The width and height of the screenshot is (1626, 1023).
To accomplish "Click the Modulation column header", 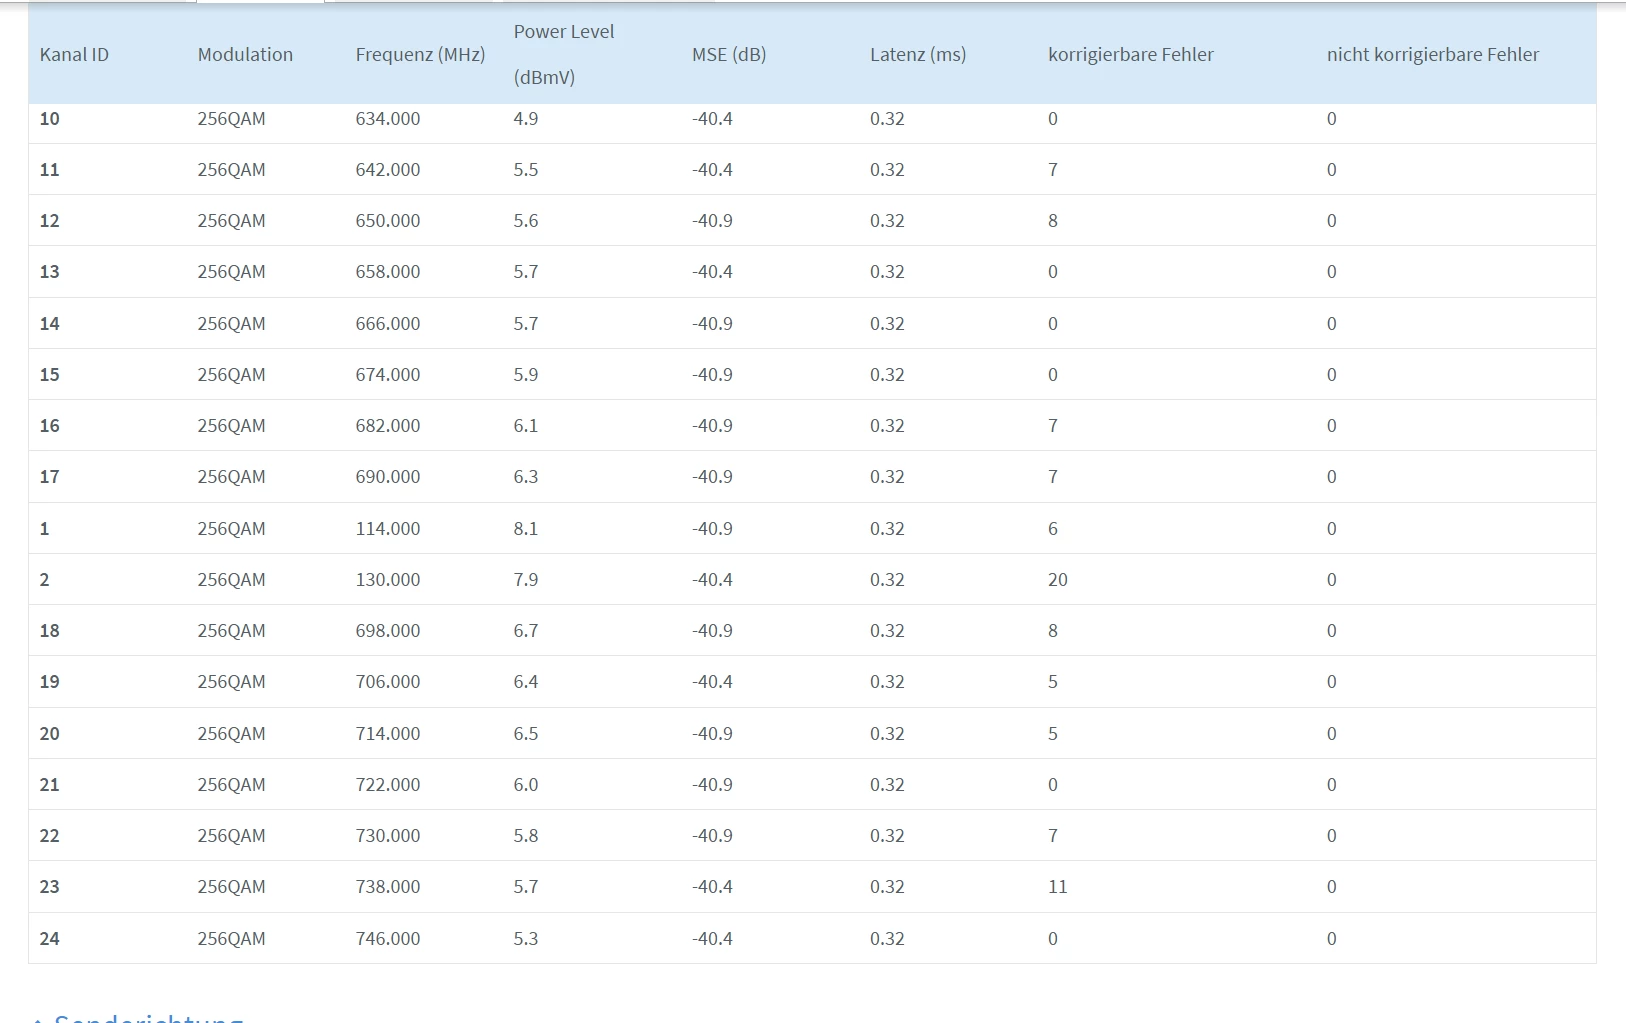I will (245, 55).
